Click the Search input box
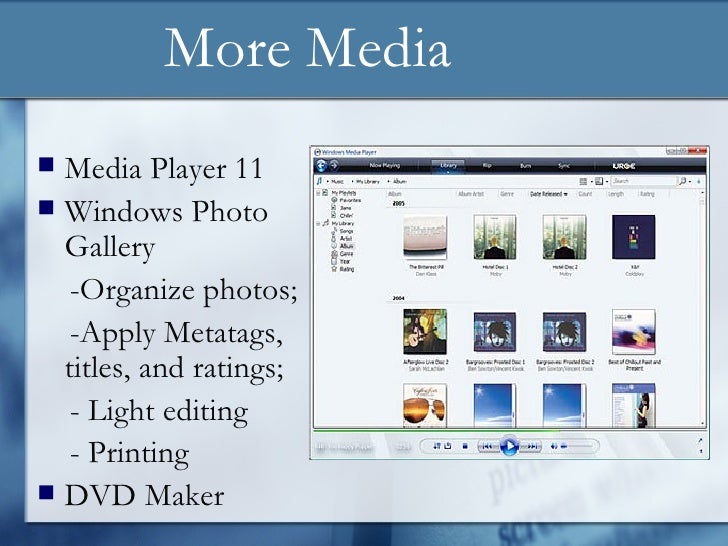728x546 pixels. click(643, 181)
